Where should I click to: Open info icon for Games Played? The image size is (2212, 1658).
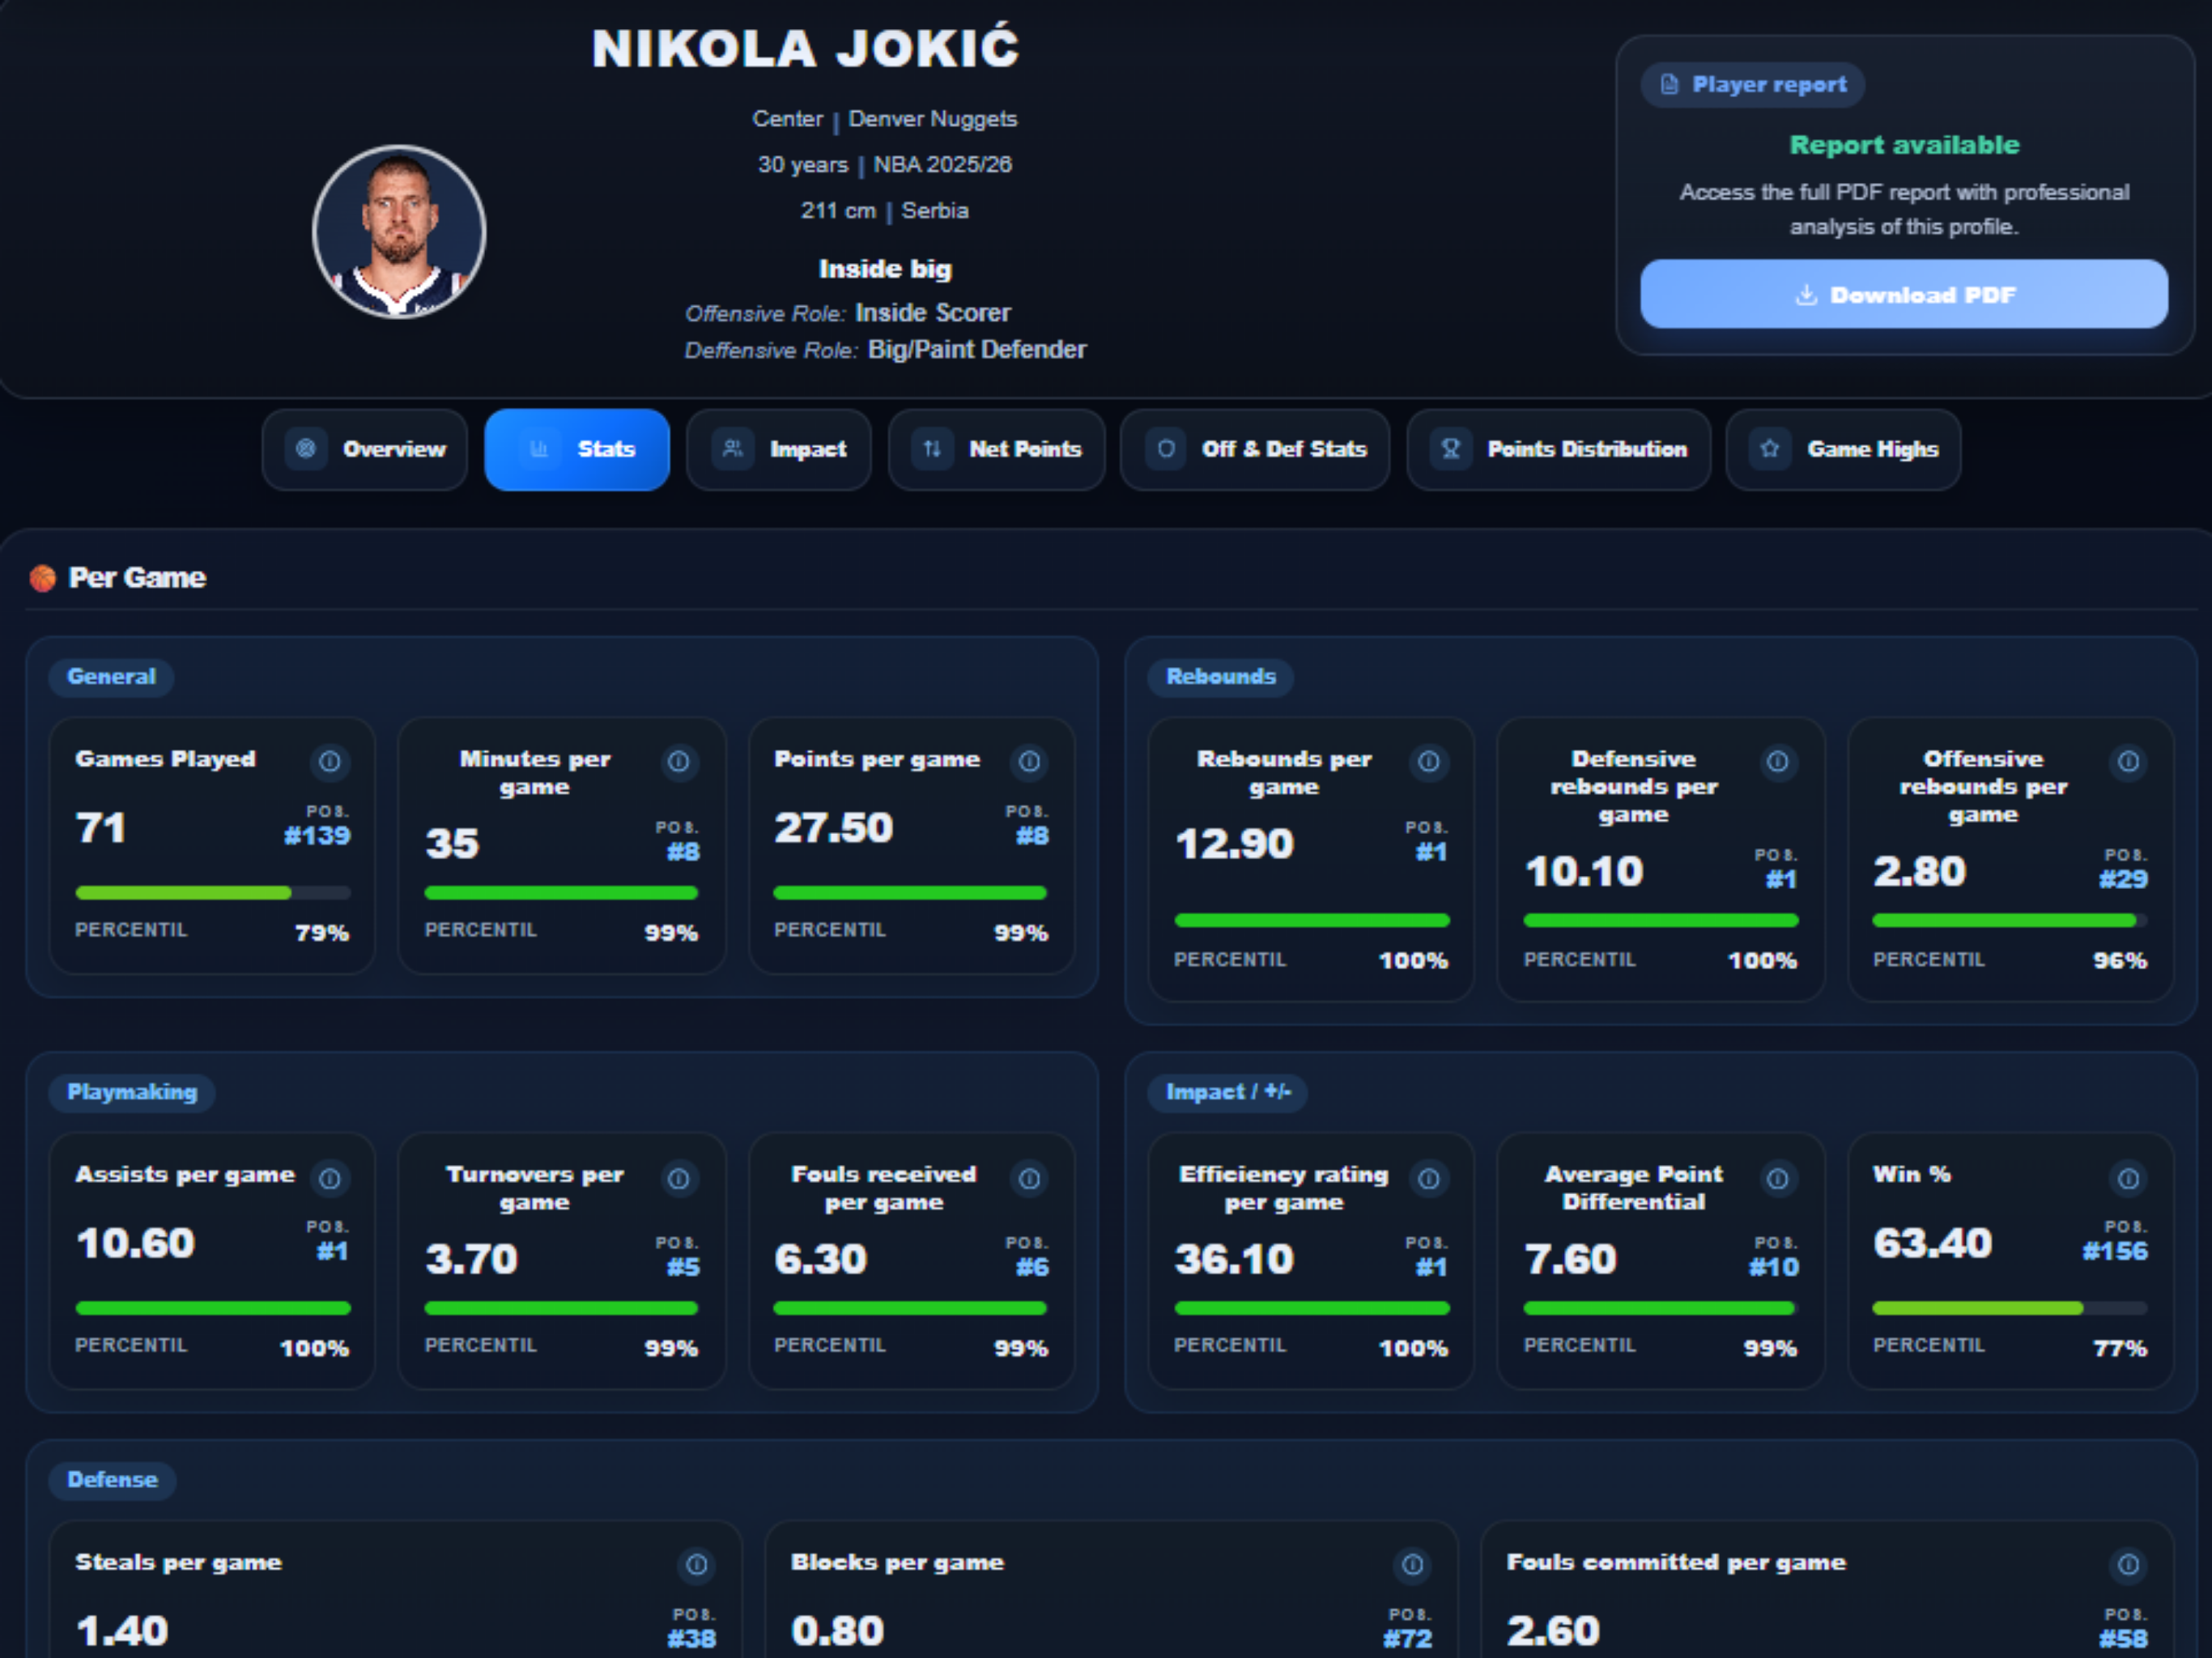329,762
